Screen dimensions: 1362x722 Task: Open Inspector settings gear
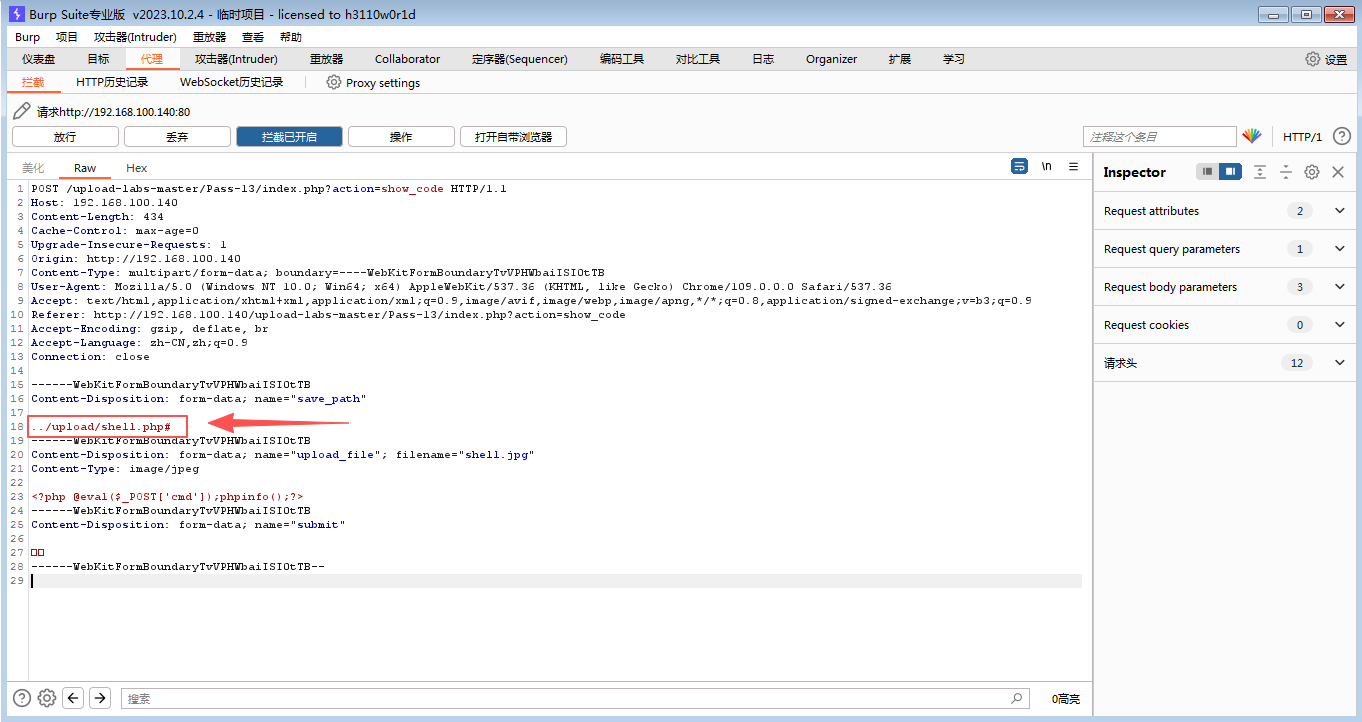point(1312,172)
